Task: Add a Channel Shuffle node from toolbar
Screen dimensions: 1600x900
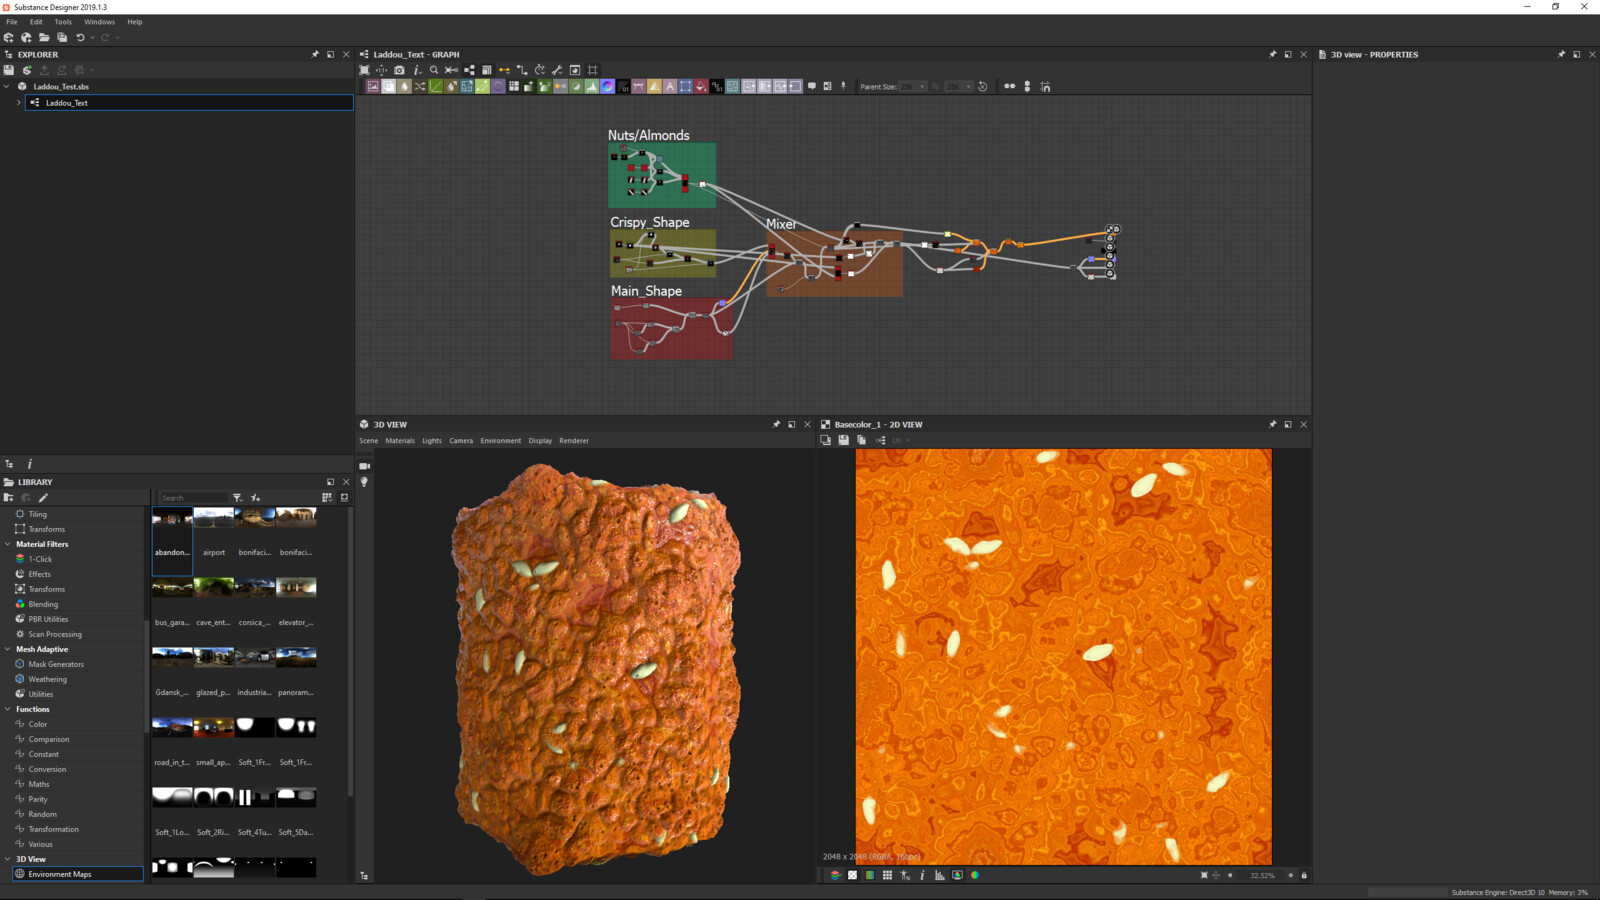Action: (420, 86)
